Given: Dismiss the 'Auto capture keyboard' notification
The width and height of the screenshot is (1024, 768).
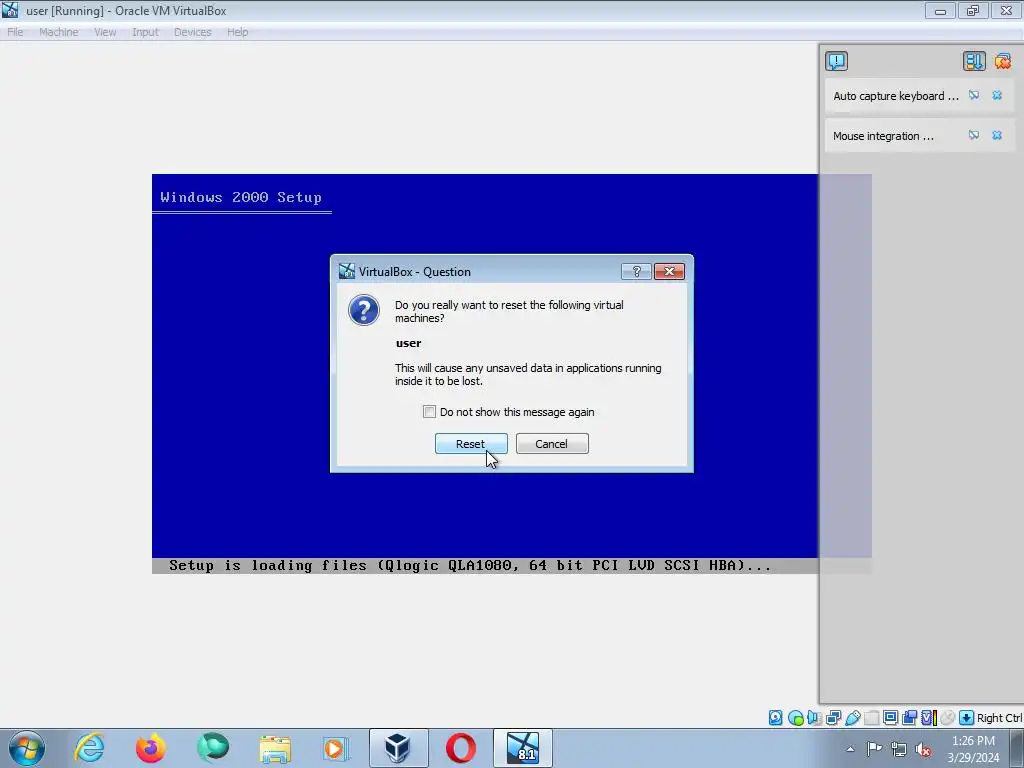Looking at the screenshot, I should coord(997,95).
